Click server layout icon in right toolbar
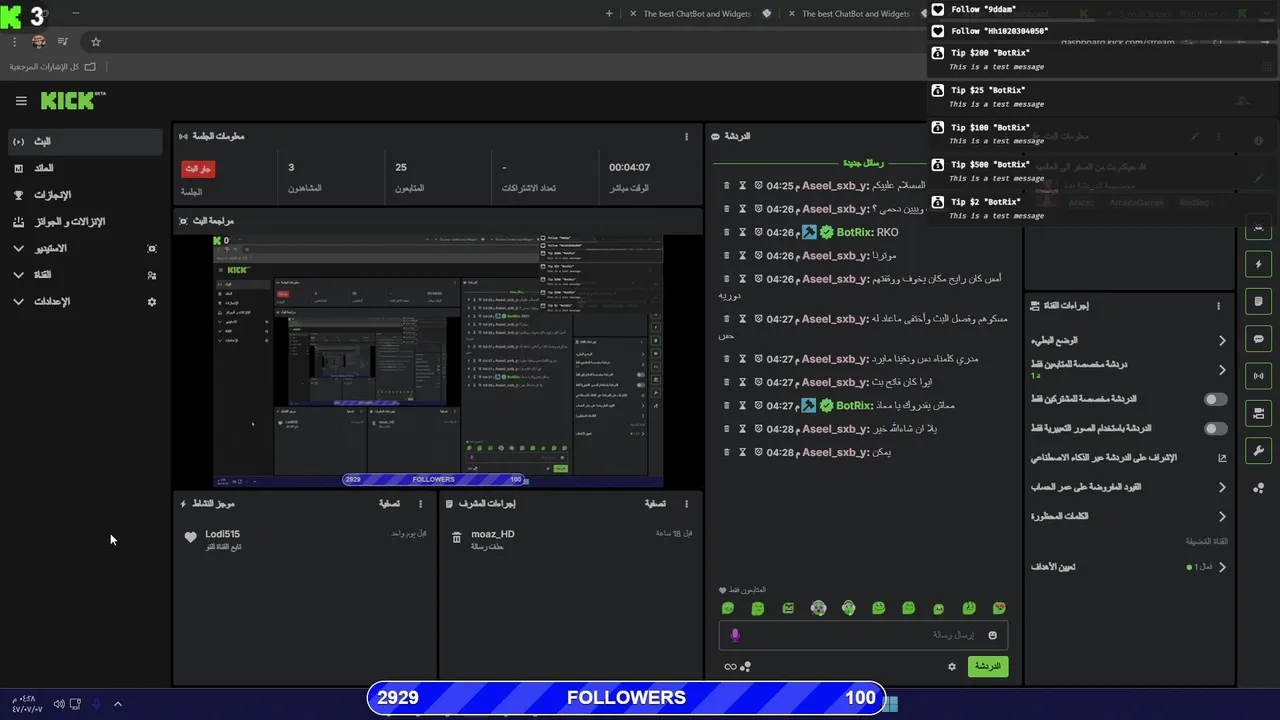The image size is (1280, 720). [1258, 413]
